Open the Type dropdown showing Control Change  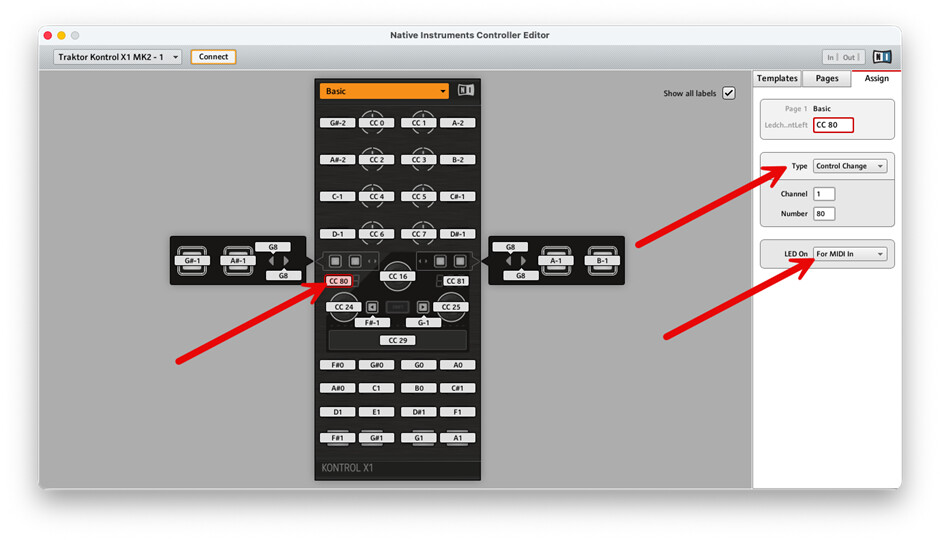coord(849,166)
